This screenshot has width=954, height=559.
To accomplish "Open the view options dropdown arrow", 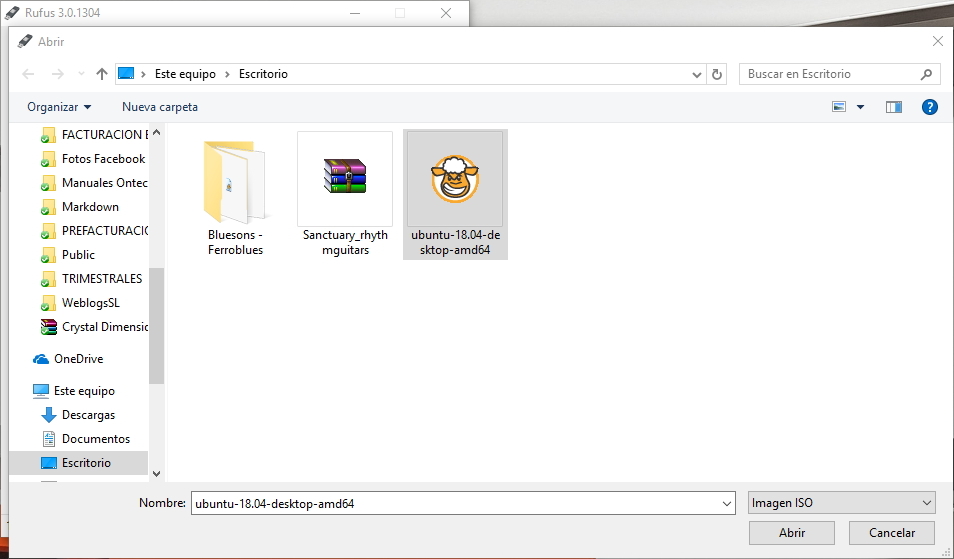I will tap(860, 107).
